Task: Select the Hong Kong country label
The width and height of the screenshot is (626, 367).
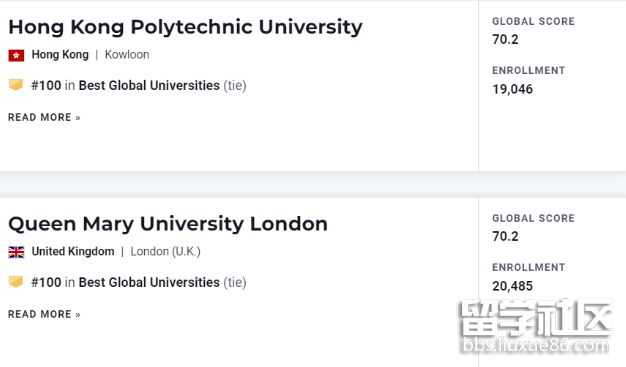Action: pos(60,55)
